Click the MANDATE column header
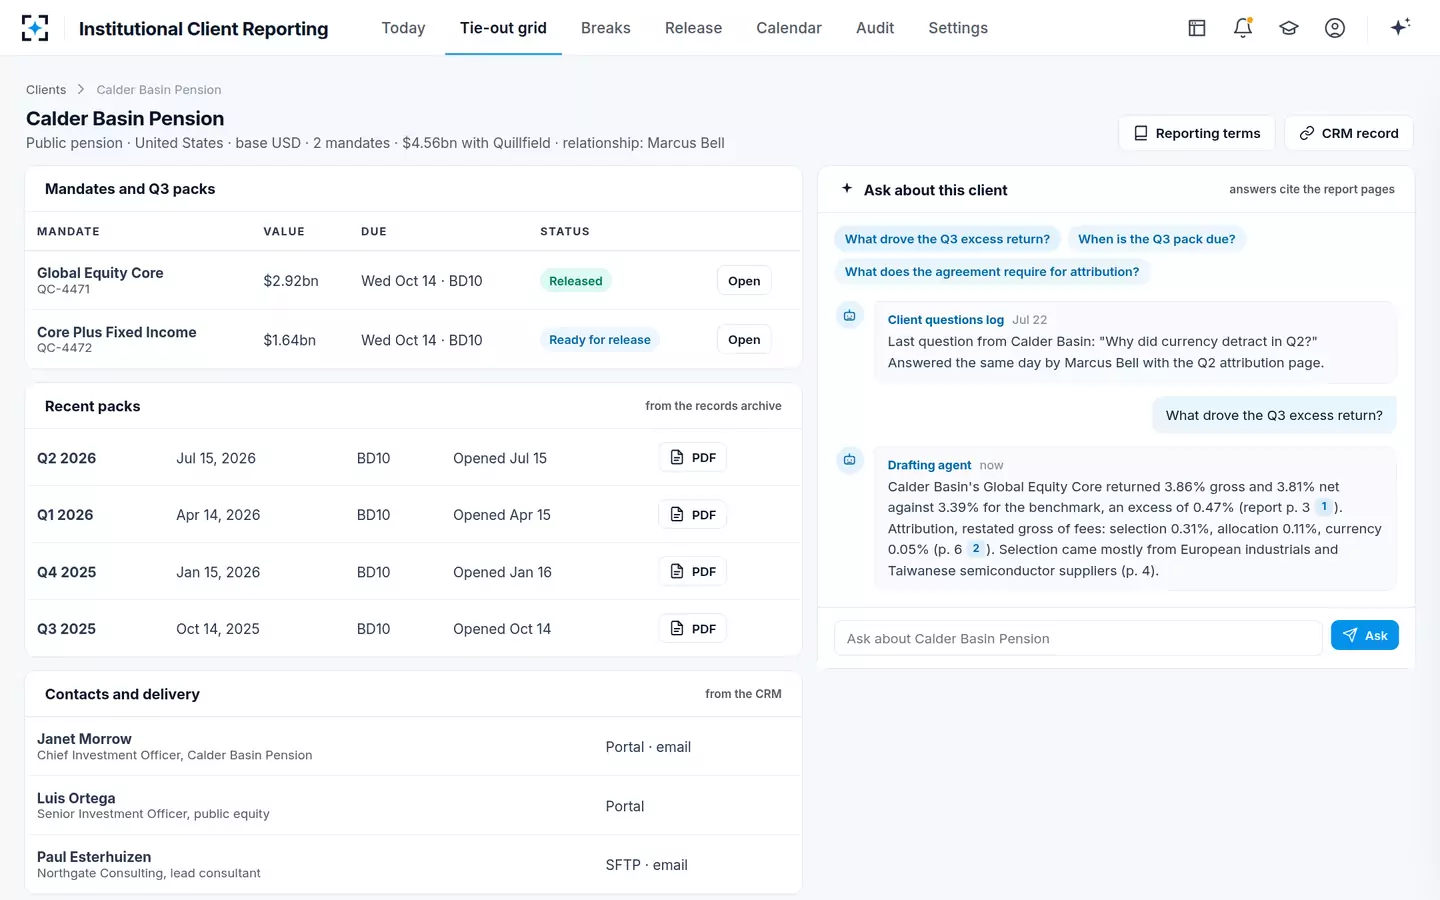 (x=68, y=231)
